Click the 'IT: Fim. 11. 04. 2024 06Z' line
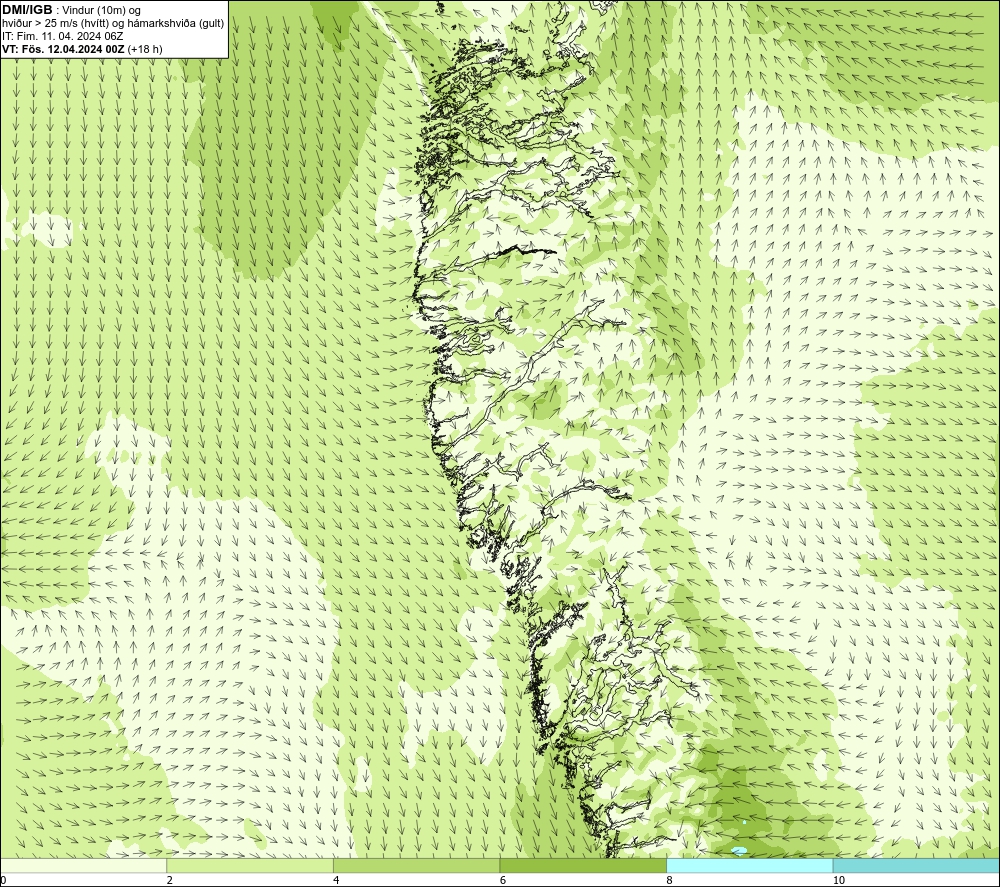 [x=62, y=36]
